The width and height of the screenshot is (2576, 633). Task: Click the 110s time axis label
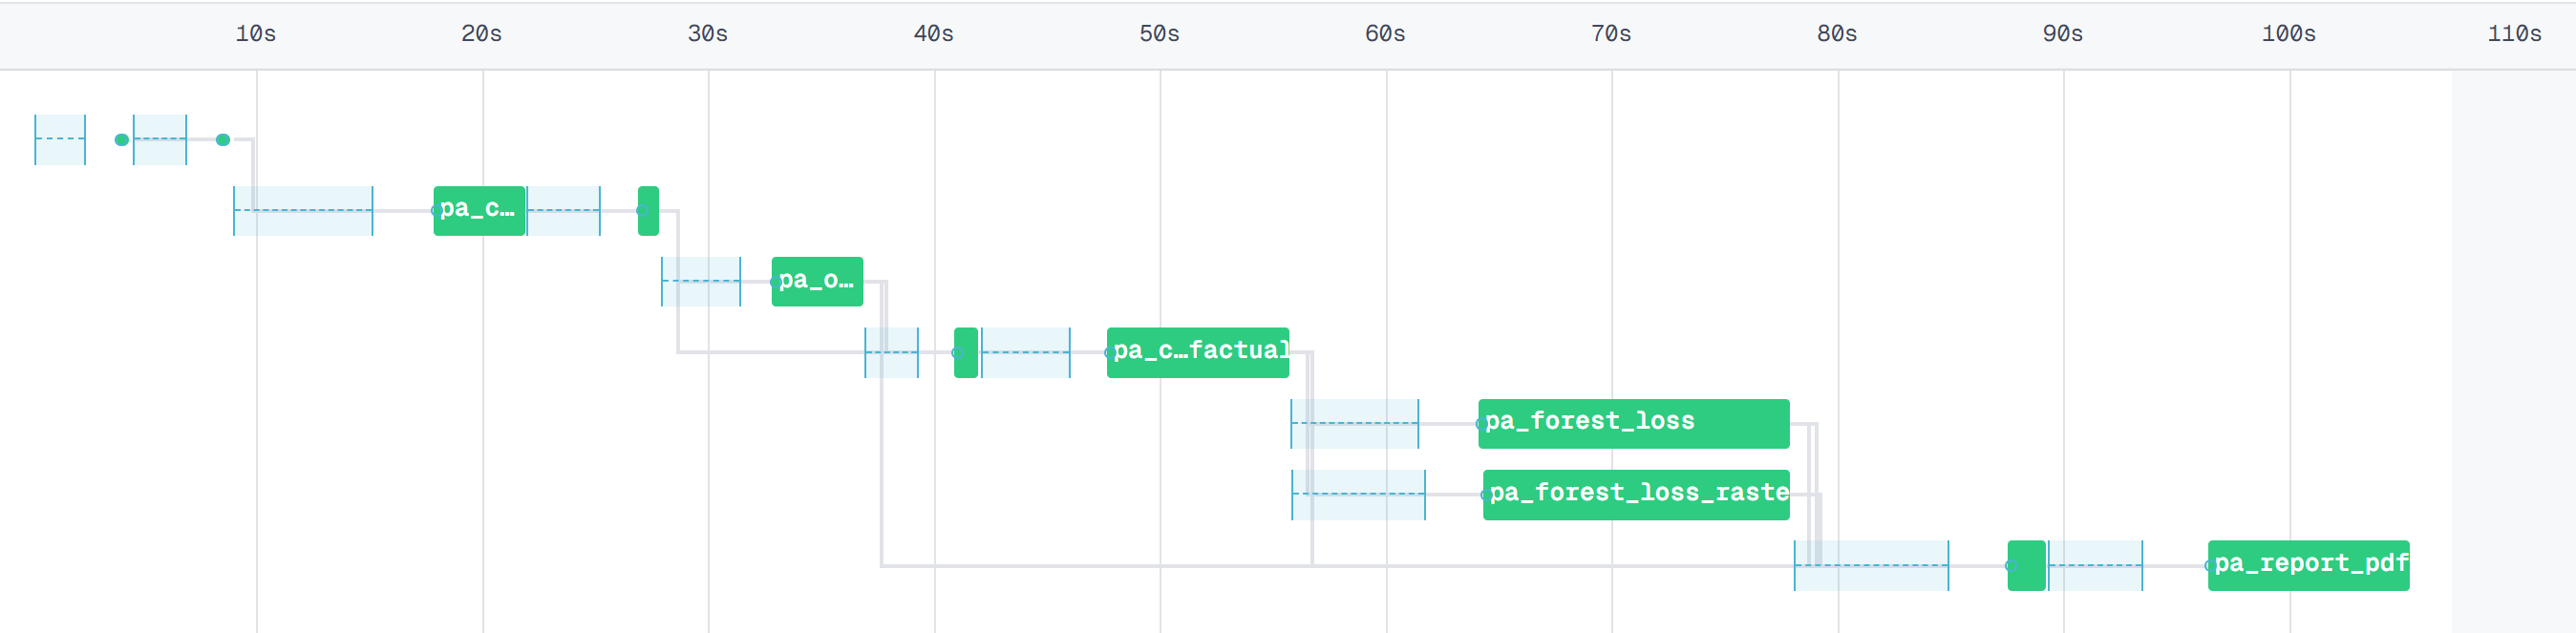tap(2515, 34)
